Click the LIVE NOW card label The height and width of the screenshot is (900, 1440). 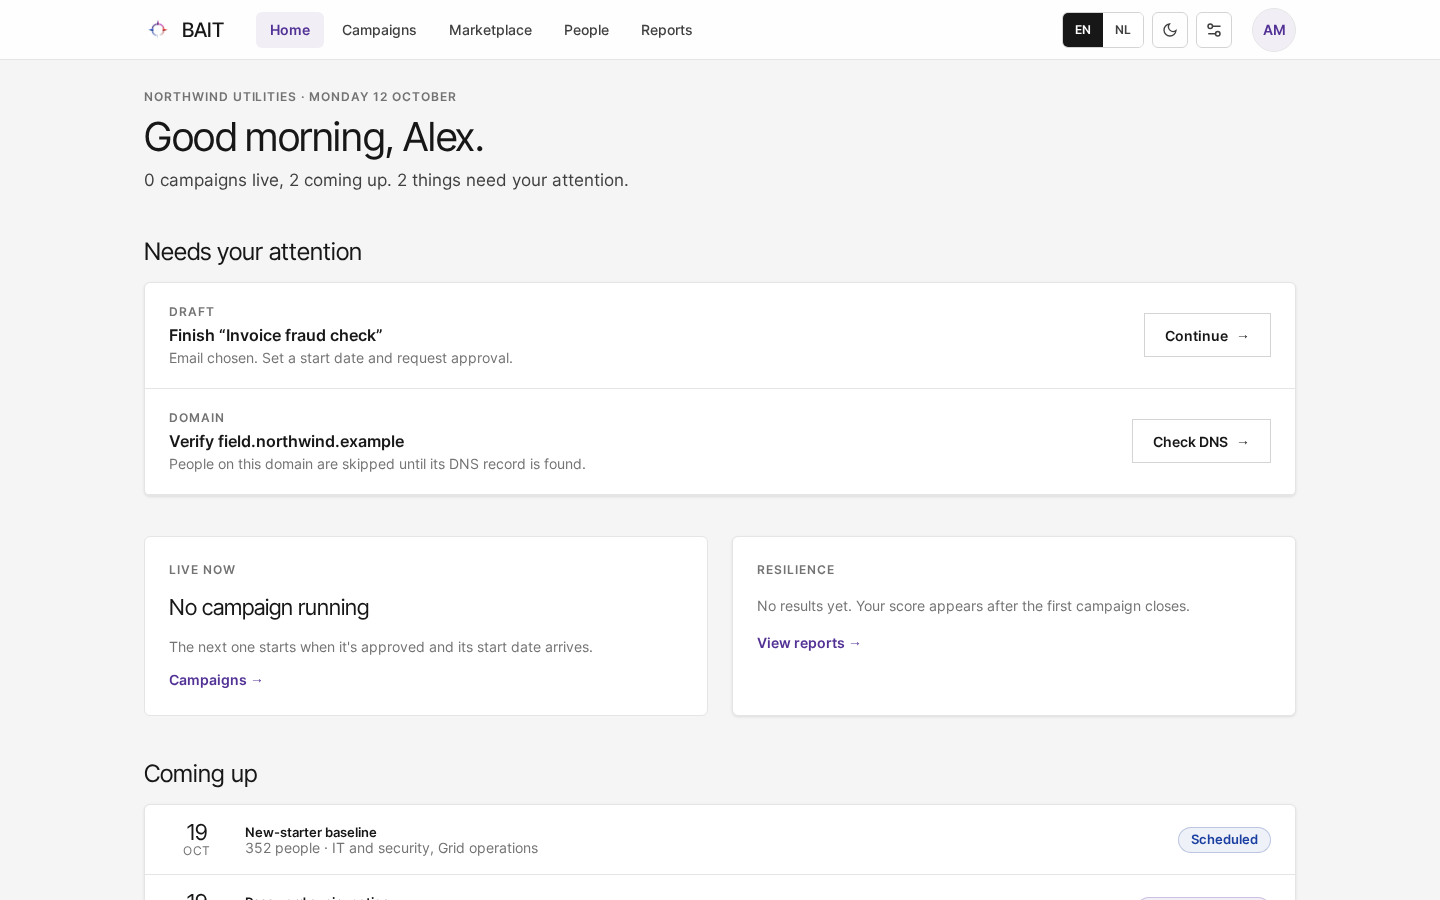tap(202, 570)
